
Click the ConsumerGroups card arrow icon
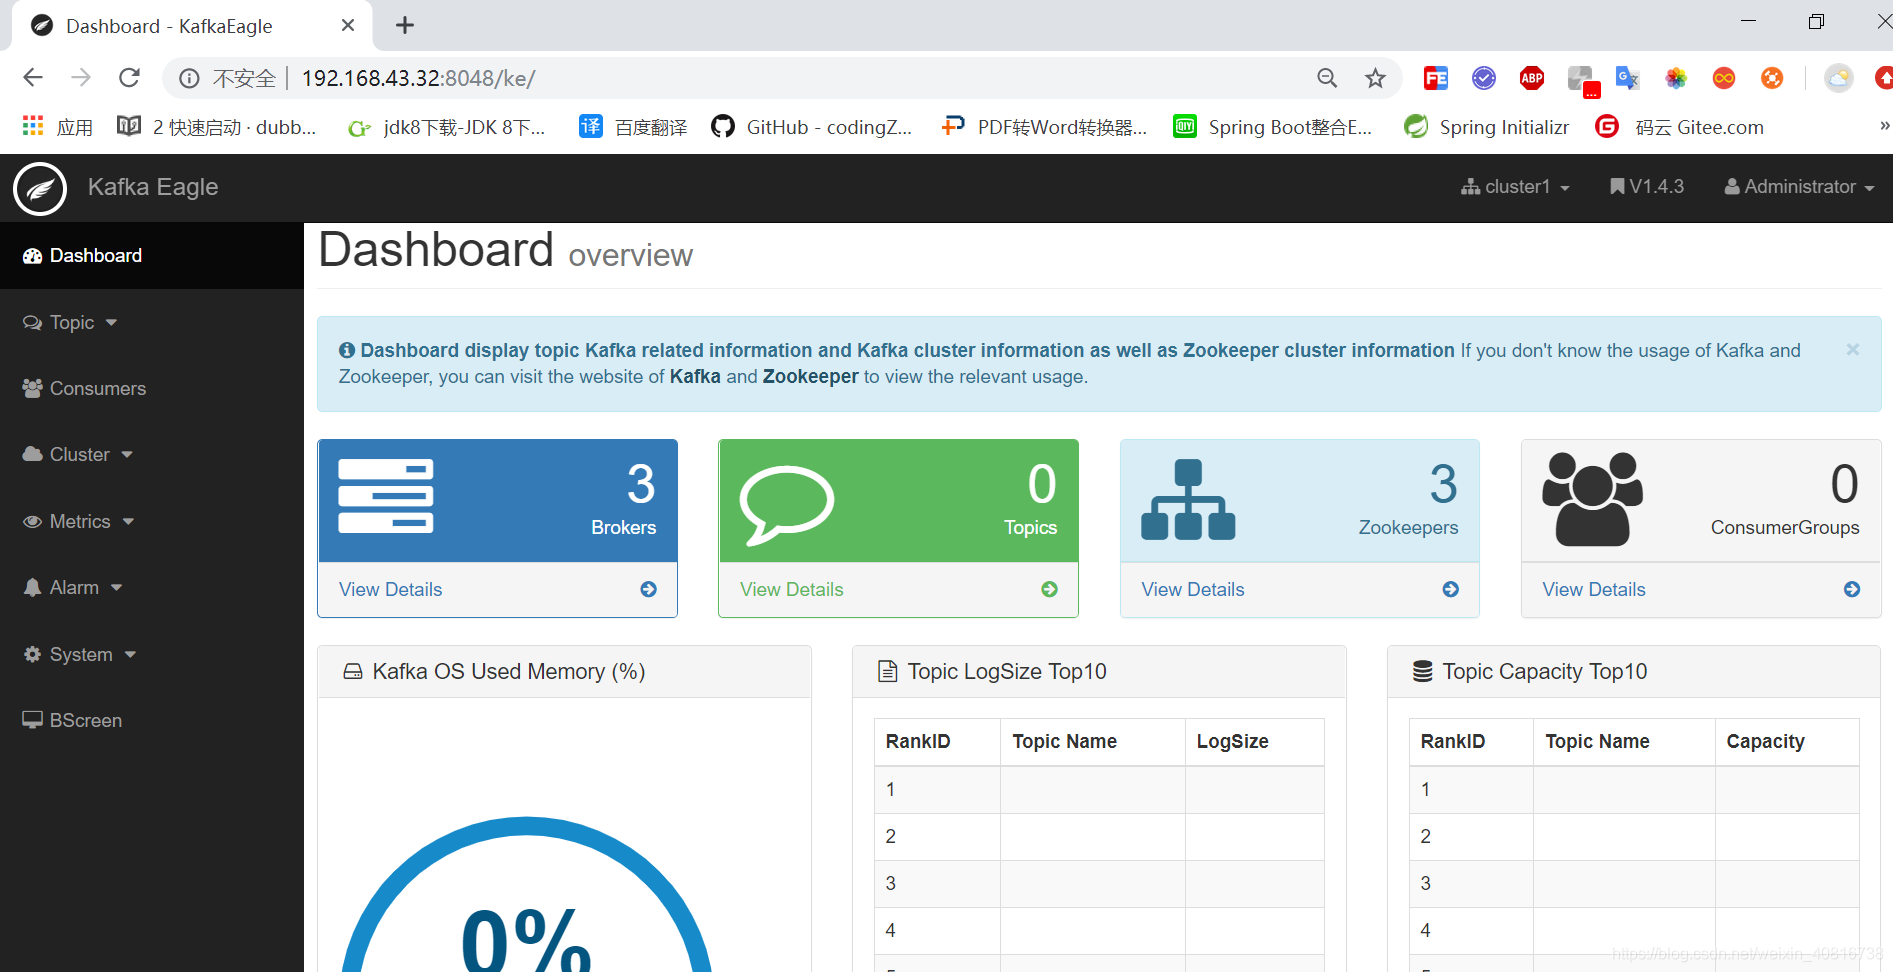click(x=1852, y=590)
